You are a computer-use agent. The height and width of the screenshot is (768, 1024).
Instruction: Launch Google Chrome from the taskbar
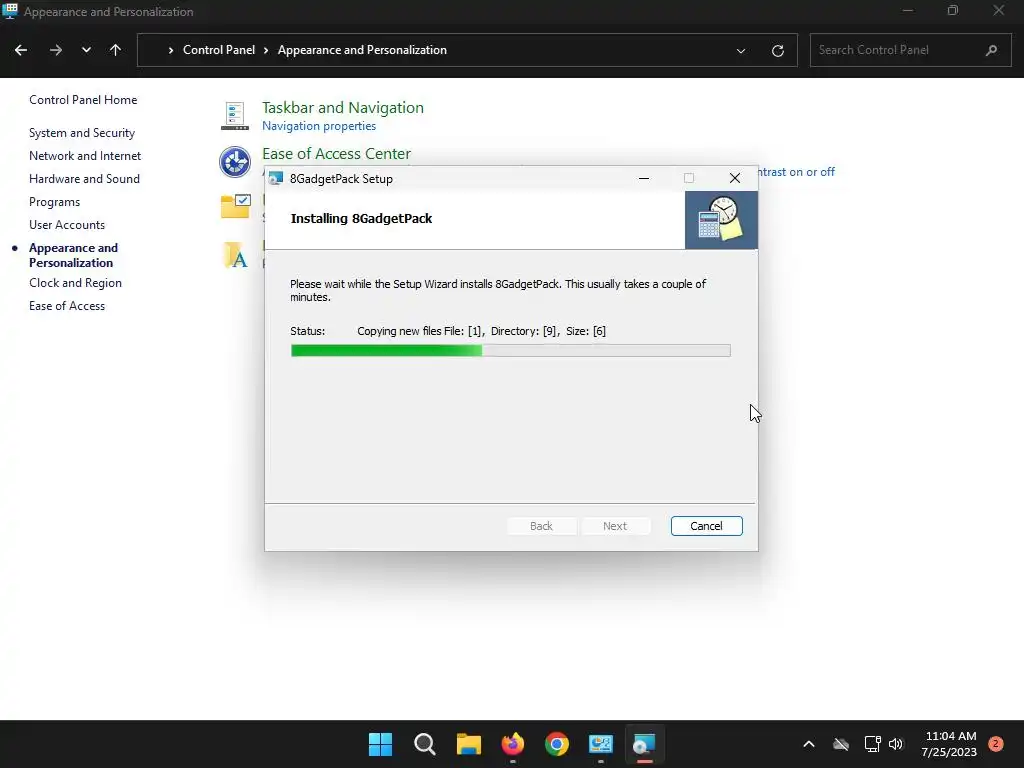coord(556,744)
